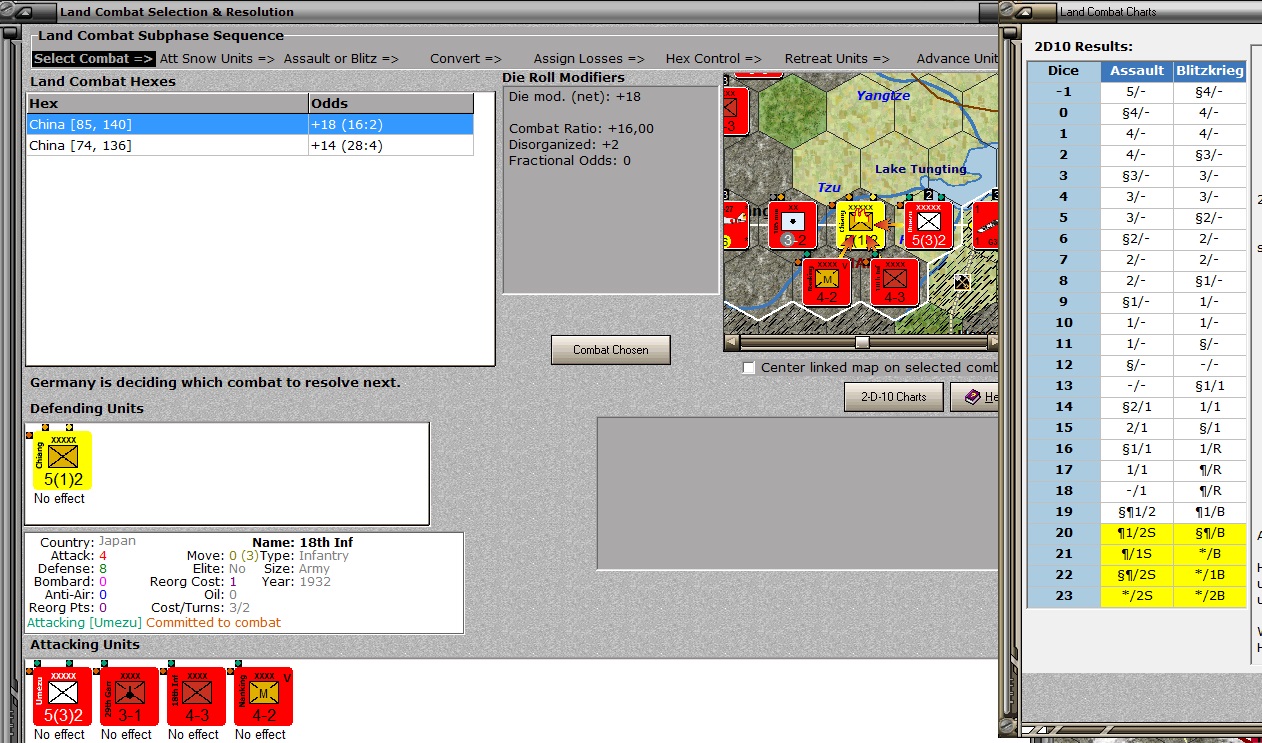
Task: Select the 29th Garr 3-1 attacking unit
Action: 129,696
